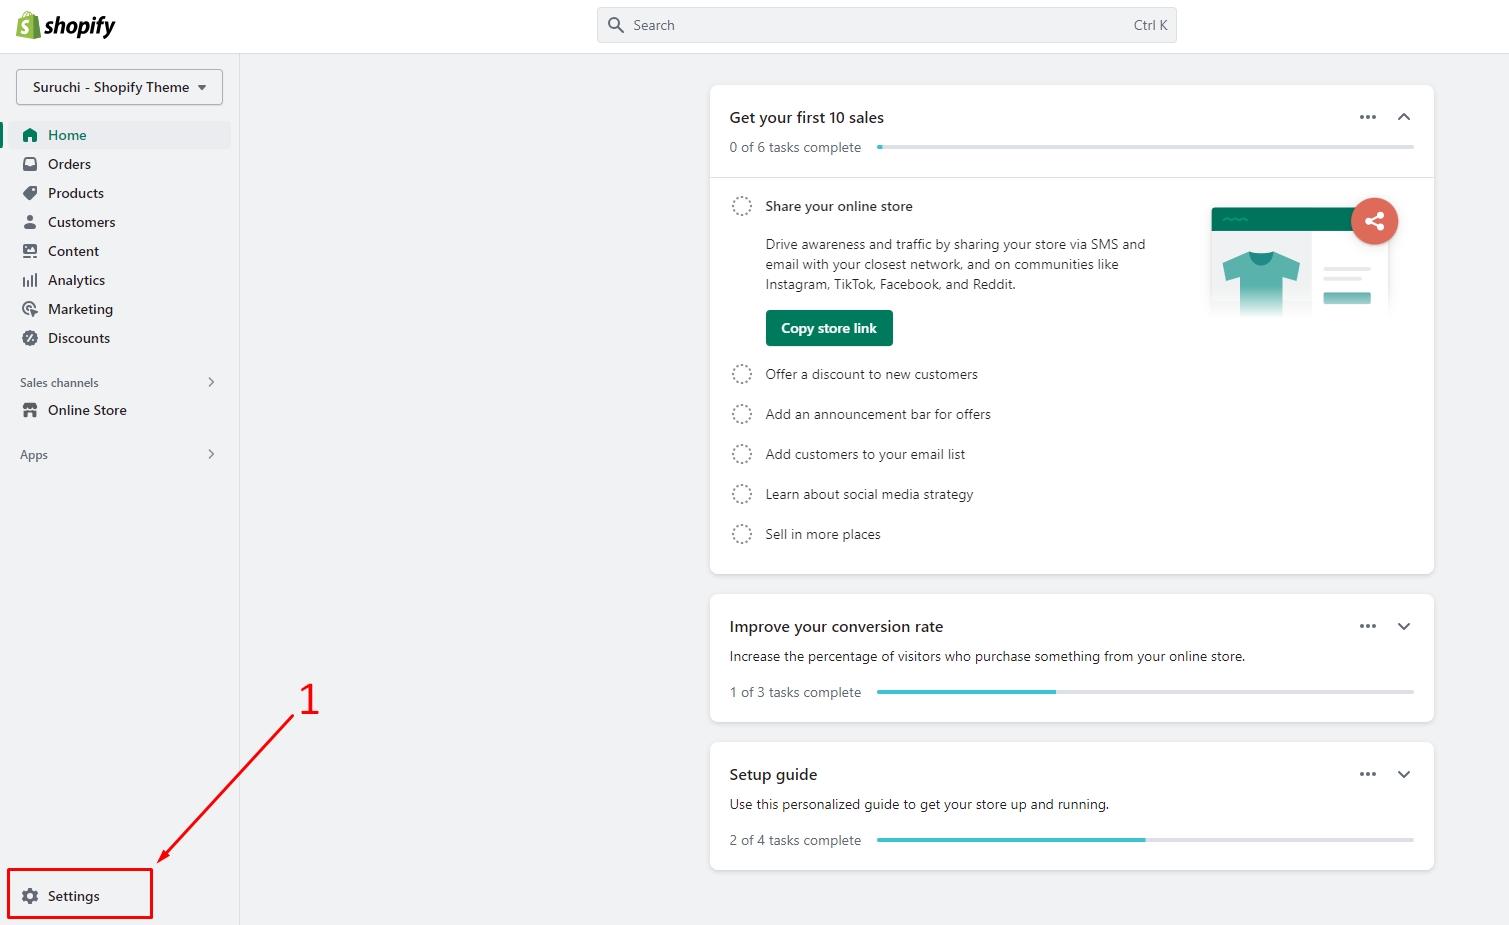The height and width of the screenshot is (925, 1509).
Task: Go to Customers in the sidebar
Action: (81, 222)
